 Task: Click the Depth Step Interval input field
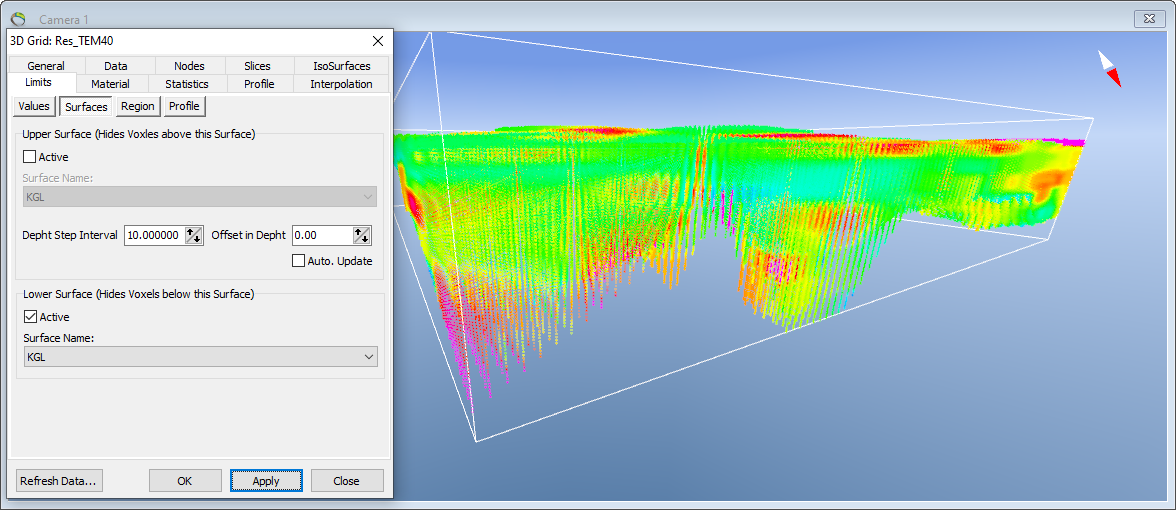(154, 236)
